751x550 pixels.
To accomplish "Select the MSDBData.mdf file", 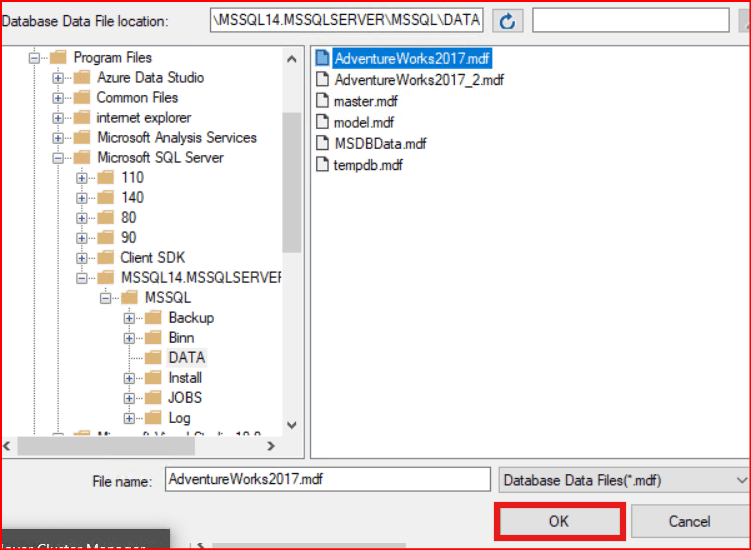I will point(380,143).
